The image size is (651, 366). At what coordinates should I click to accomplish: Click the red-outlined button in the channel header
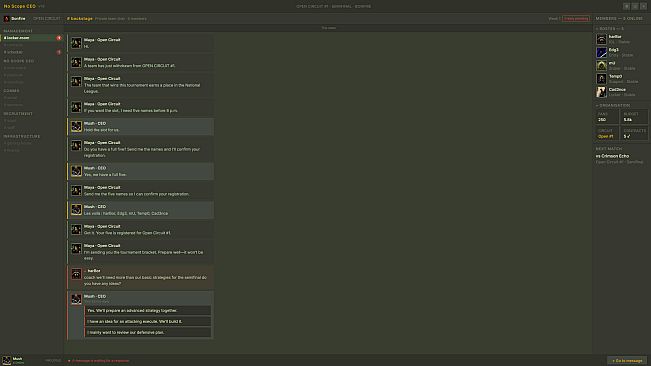pos(576,19)
